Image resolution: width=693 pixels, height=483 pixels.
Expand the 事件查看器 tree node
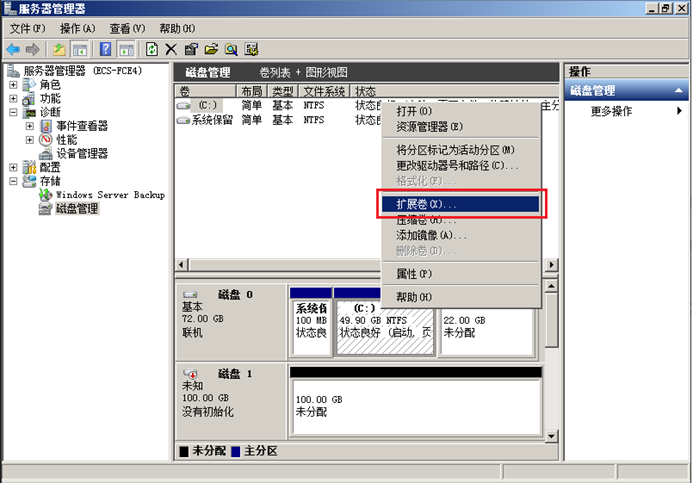[x=30, y=126]
